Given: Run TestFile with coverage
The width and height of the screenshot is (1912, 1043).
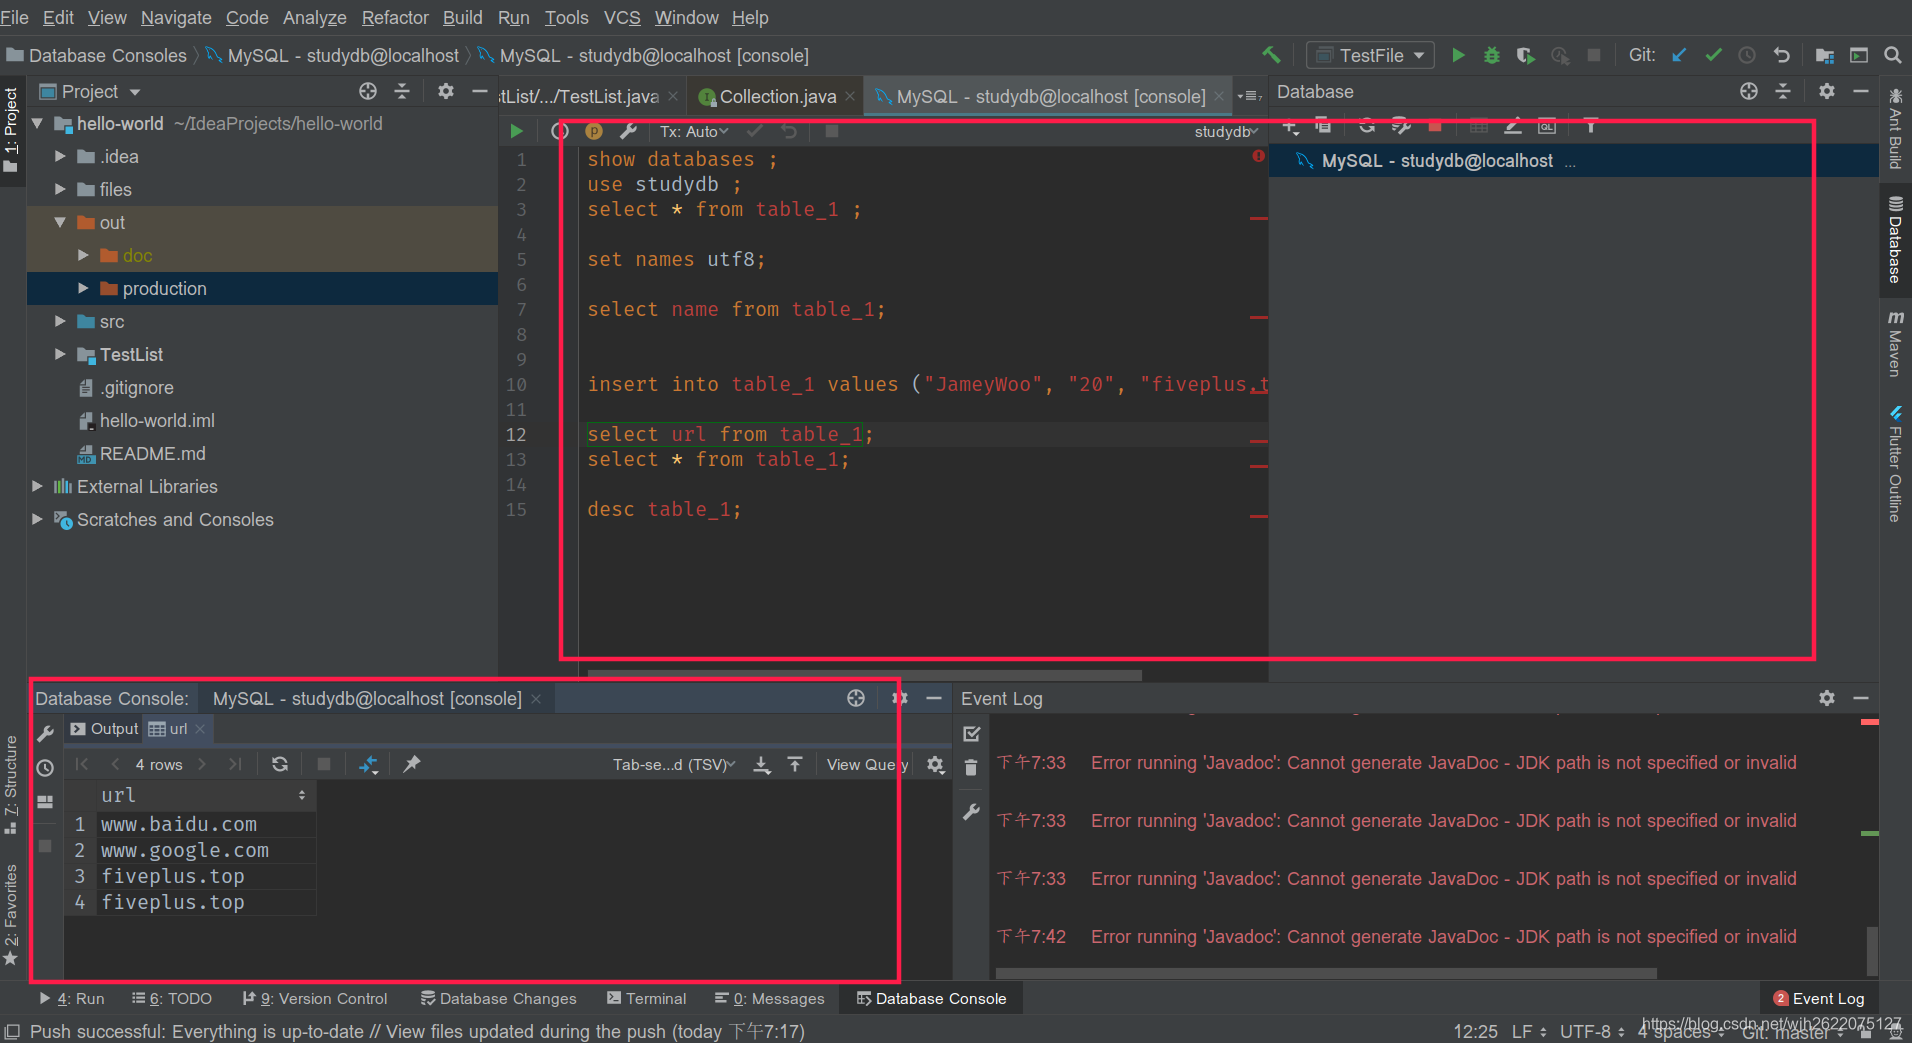Looking at the screenshot, I should (1526, 55).
